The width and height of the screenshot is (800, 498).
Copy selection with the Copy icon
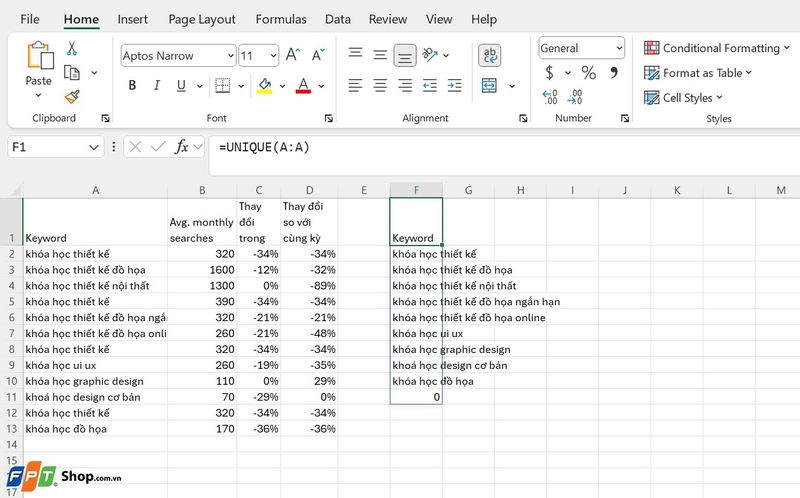(72, 73)
